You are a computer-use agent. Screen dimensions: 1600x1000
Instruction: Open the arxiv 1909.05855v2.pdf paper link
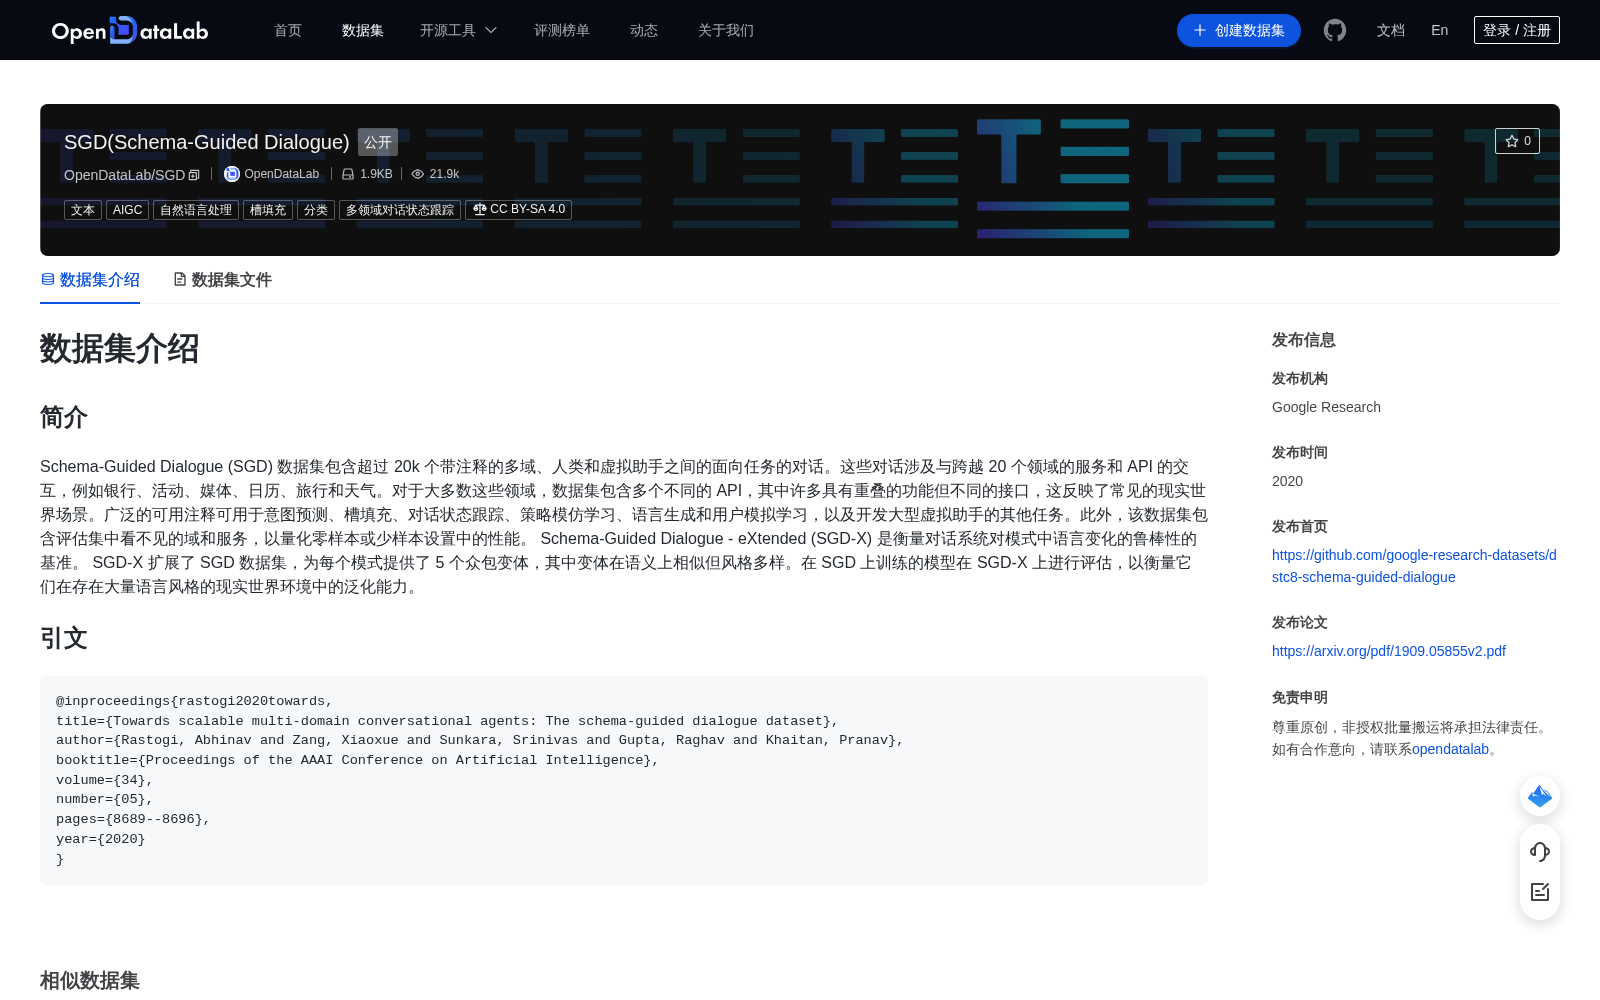pyautogui.click(x=1389, y=651)
